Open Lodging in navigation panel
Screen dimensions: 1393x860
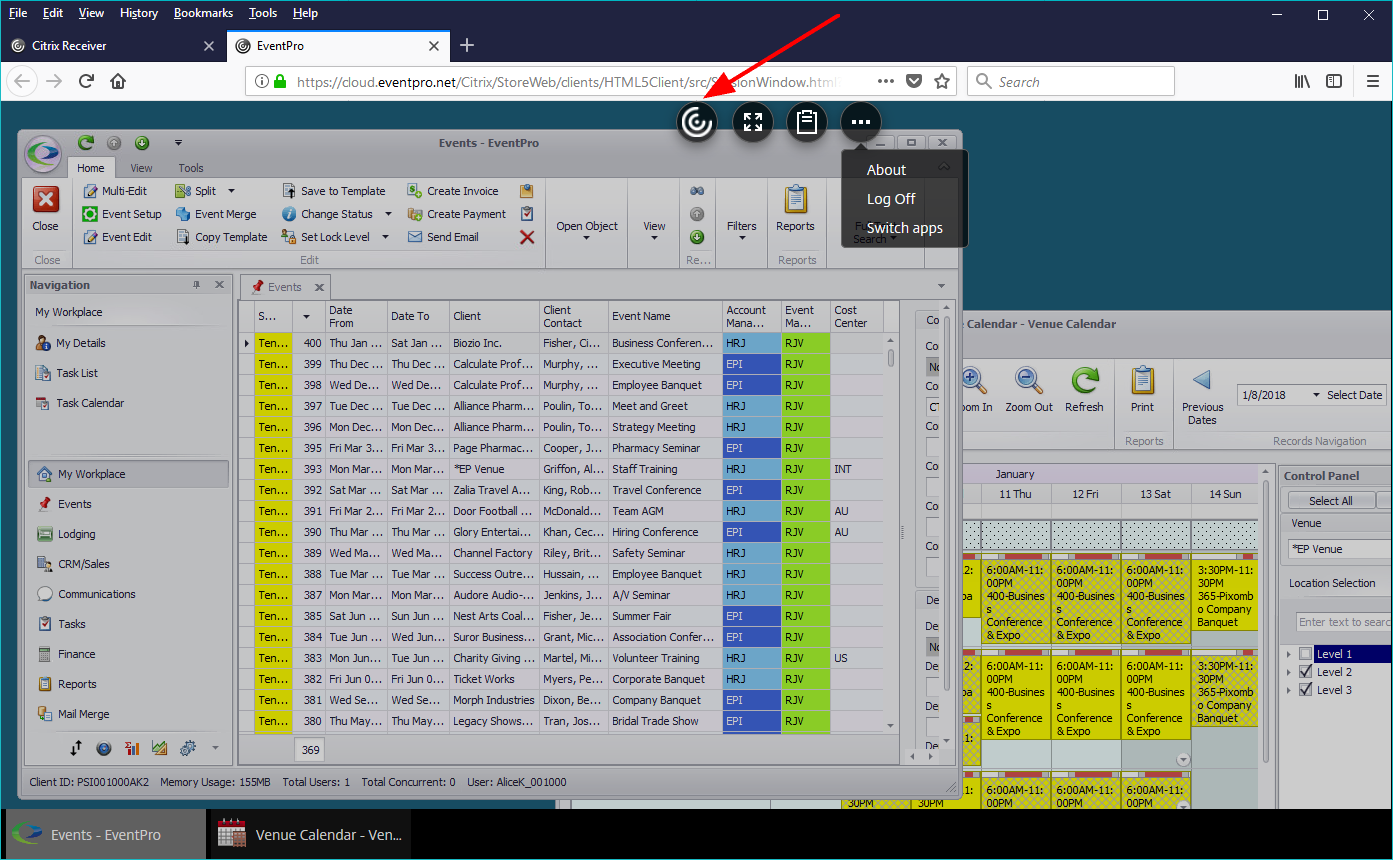(x=77, y=534)
